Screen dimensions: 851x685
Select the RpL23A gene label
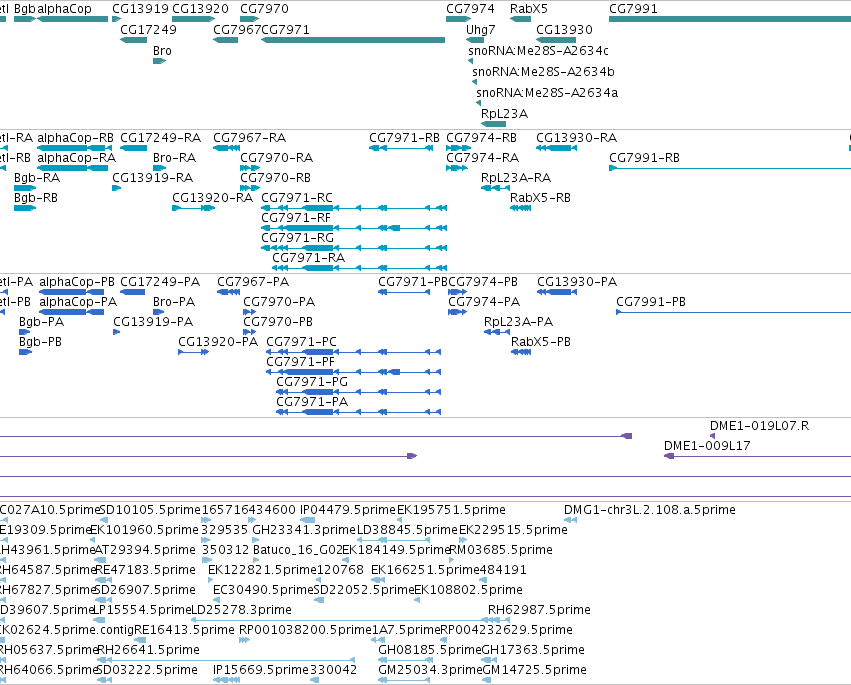(x=504, y=114)
